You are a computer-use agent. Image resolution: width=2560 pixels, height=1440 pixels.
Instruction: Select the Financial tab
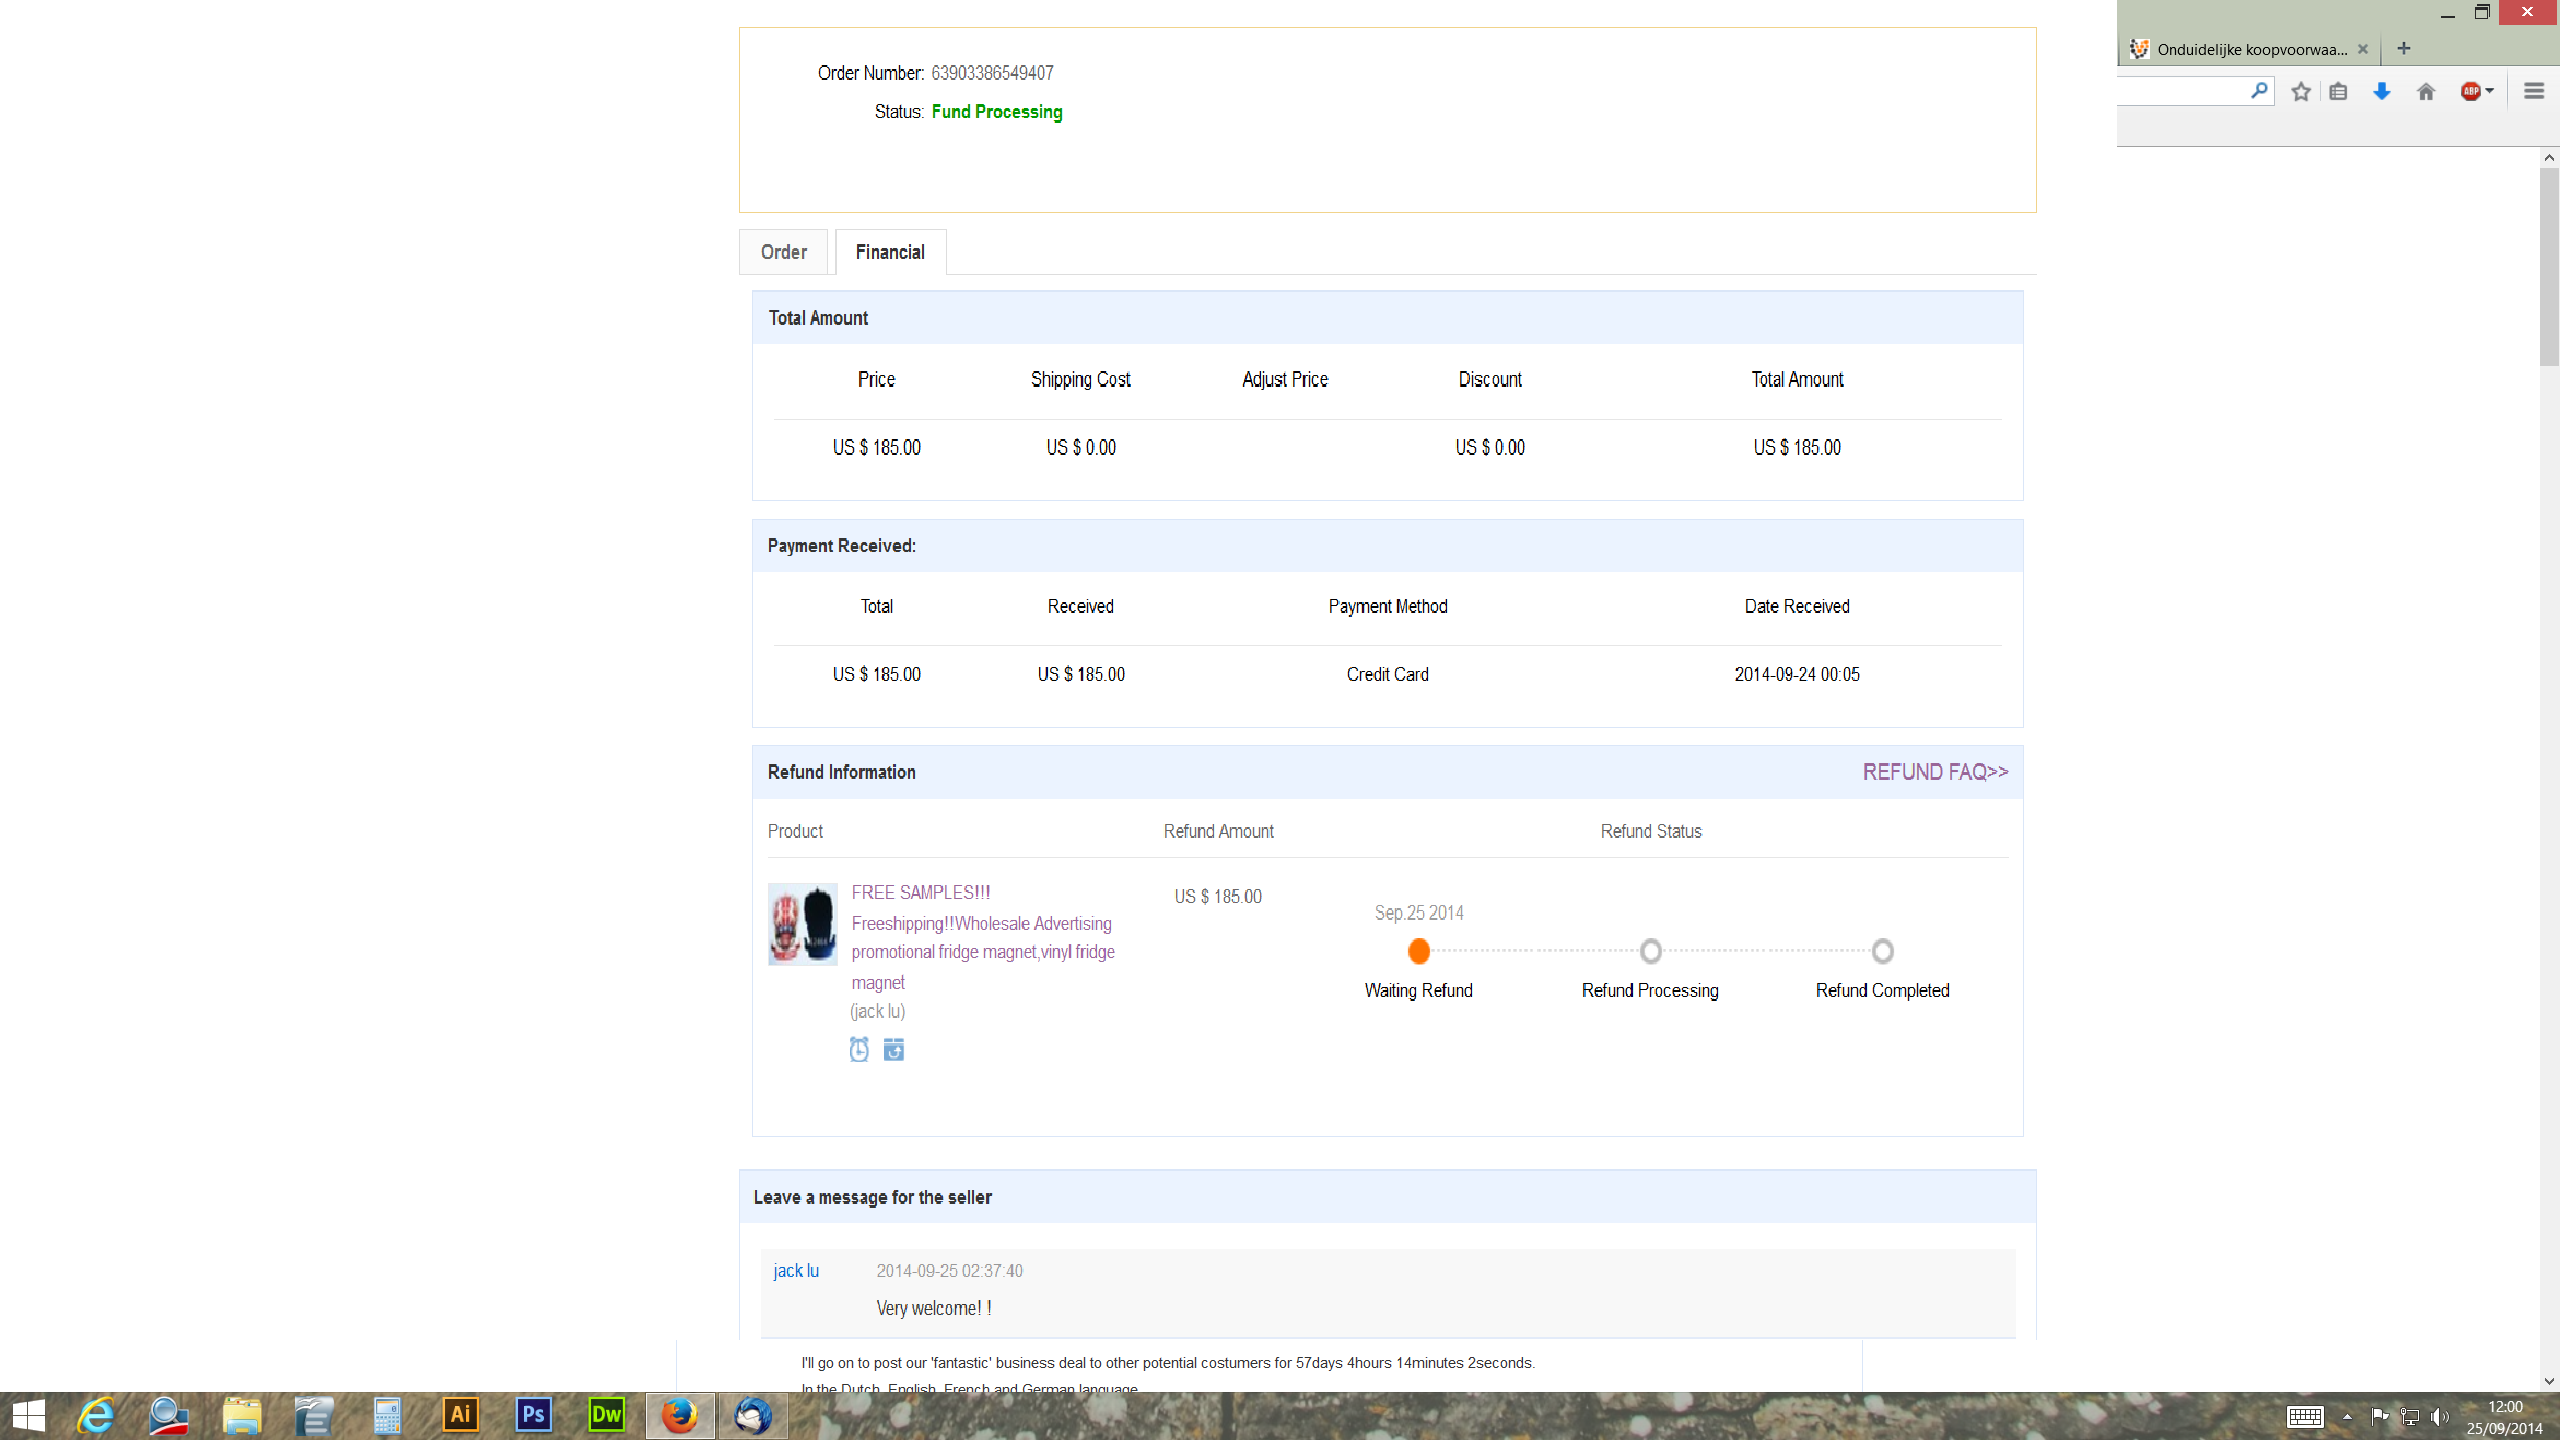(890, 252)
